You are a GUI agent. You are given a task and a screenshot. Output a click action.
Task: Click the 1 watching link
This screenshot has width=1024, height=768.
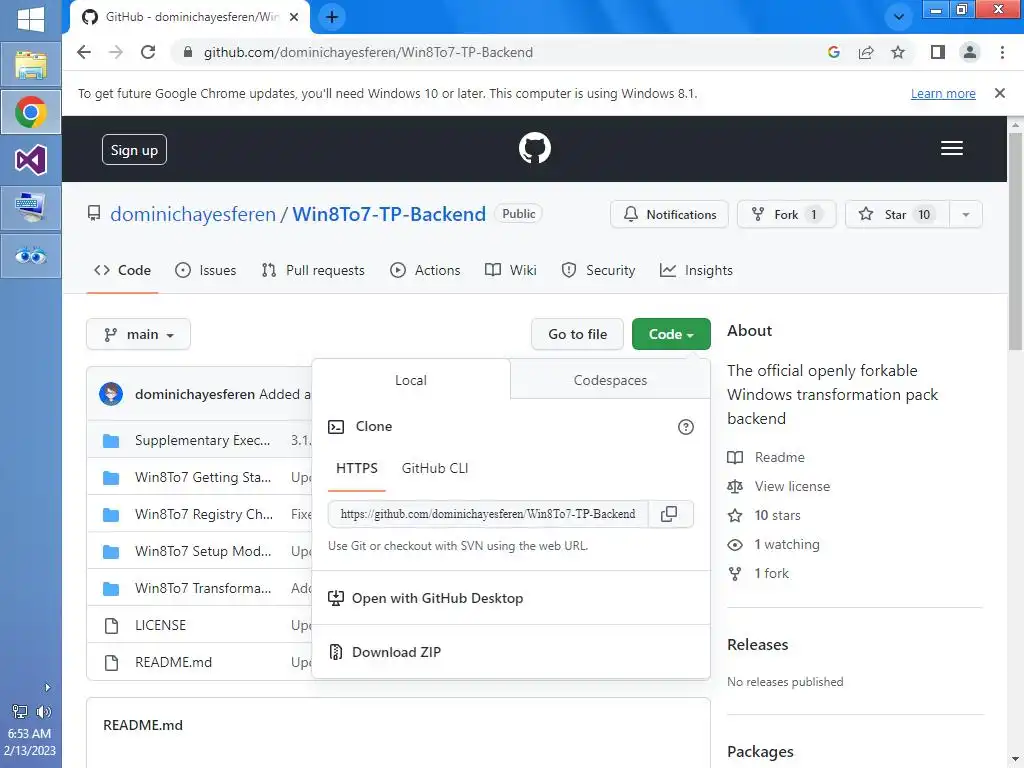[x=774, y=545]
